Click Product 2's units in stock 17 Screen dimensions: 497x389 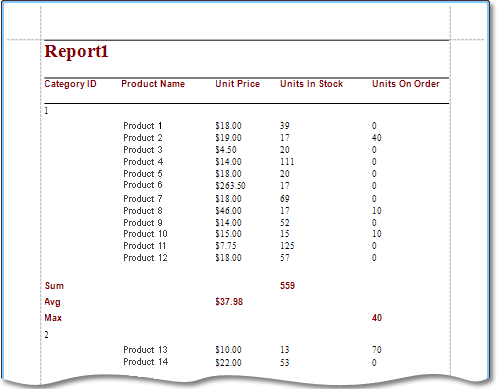[x=285, y=138]
